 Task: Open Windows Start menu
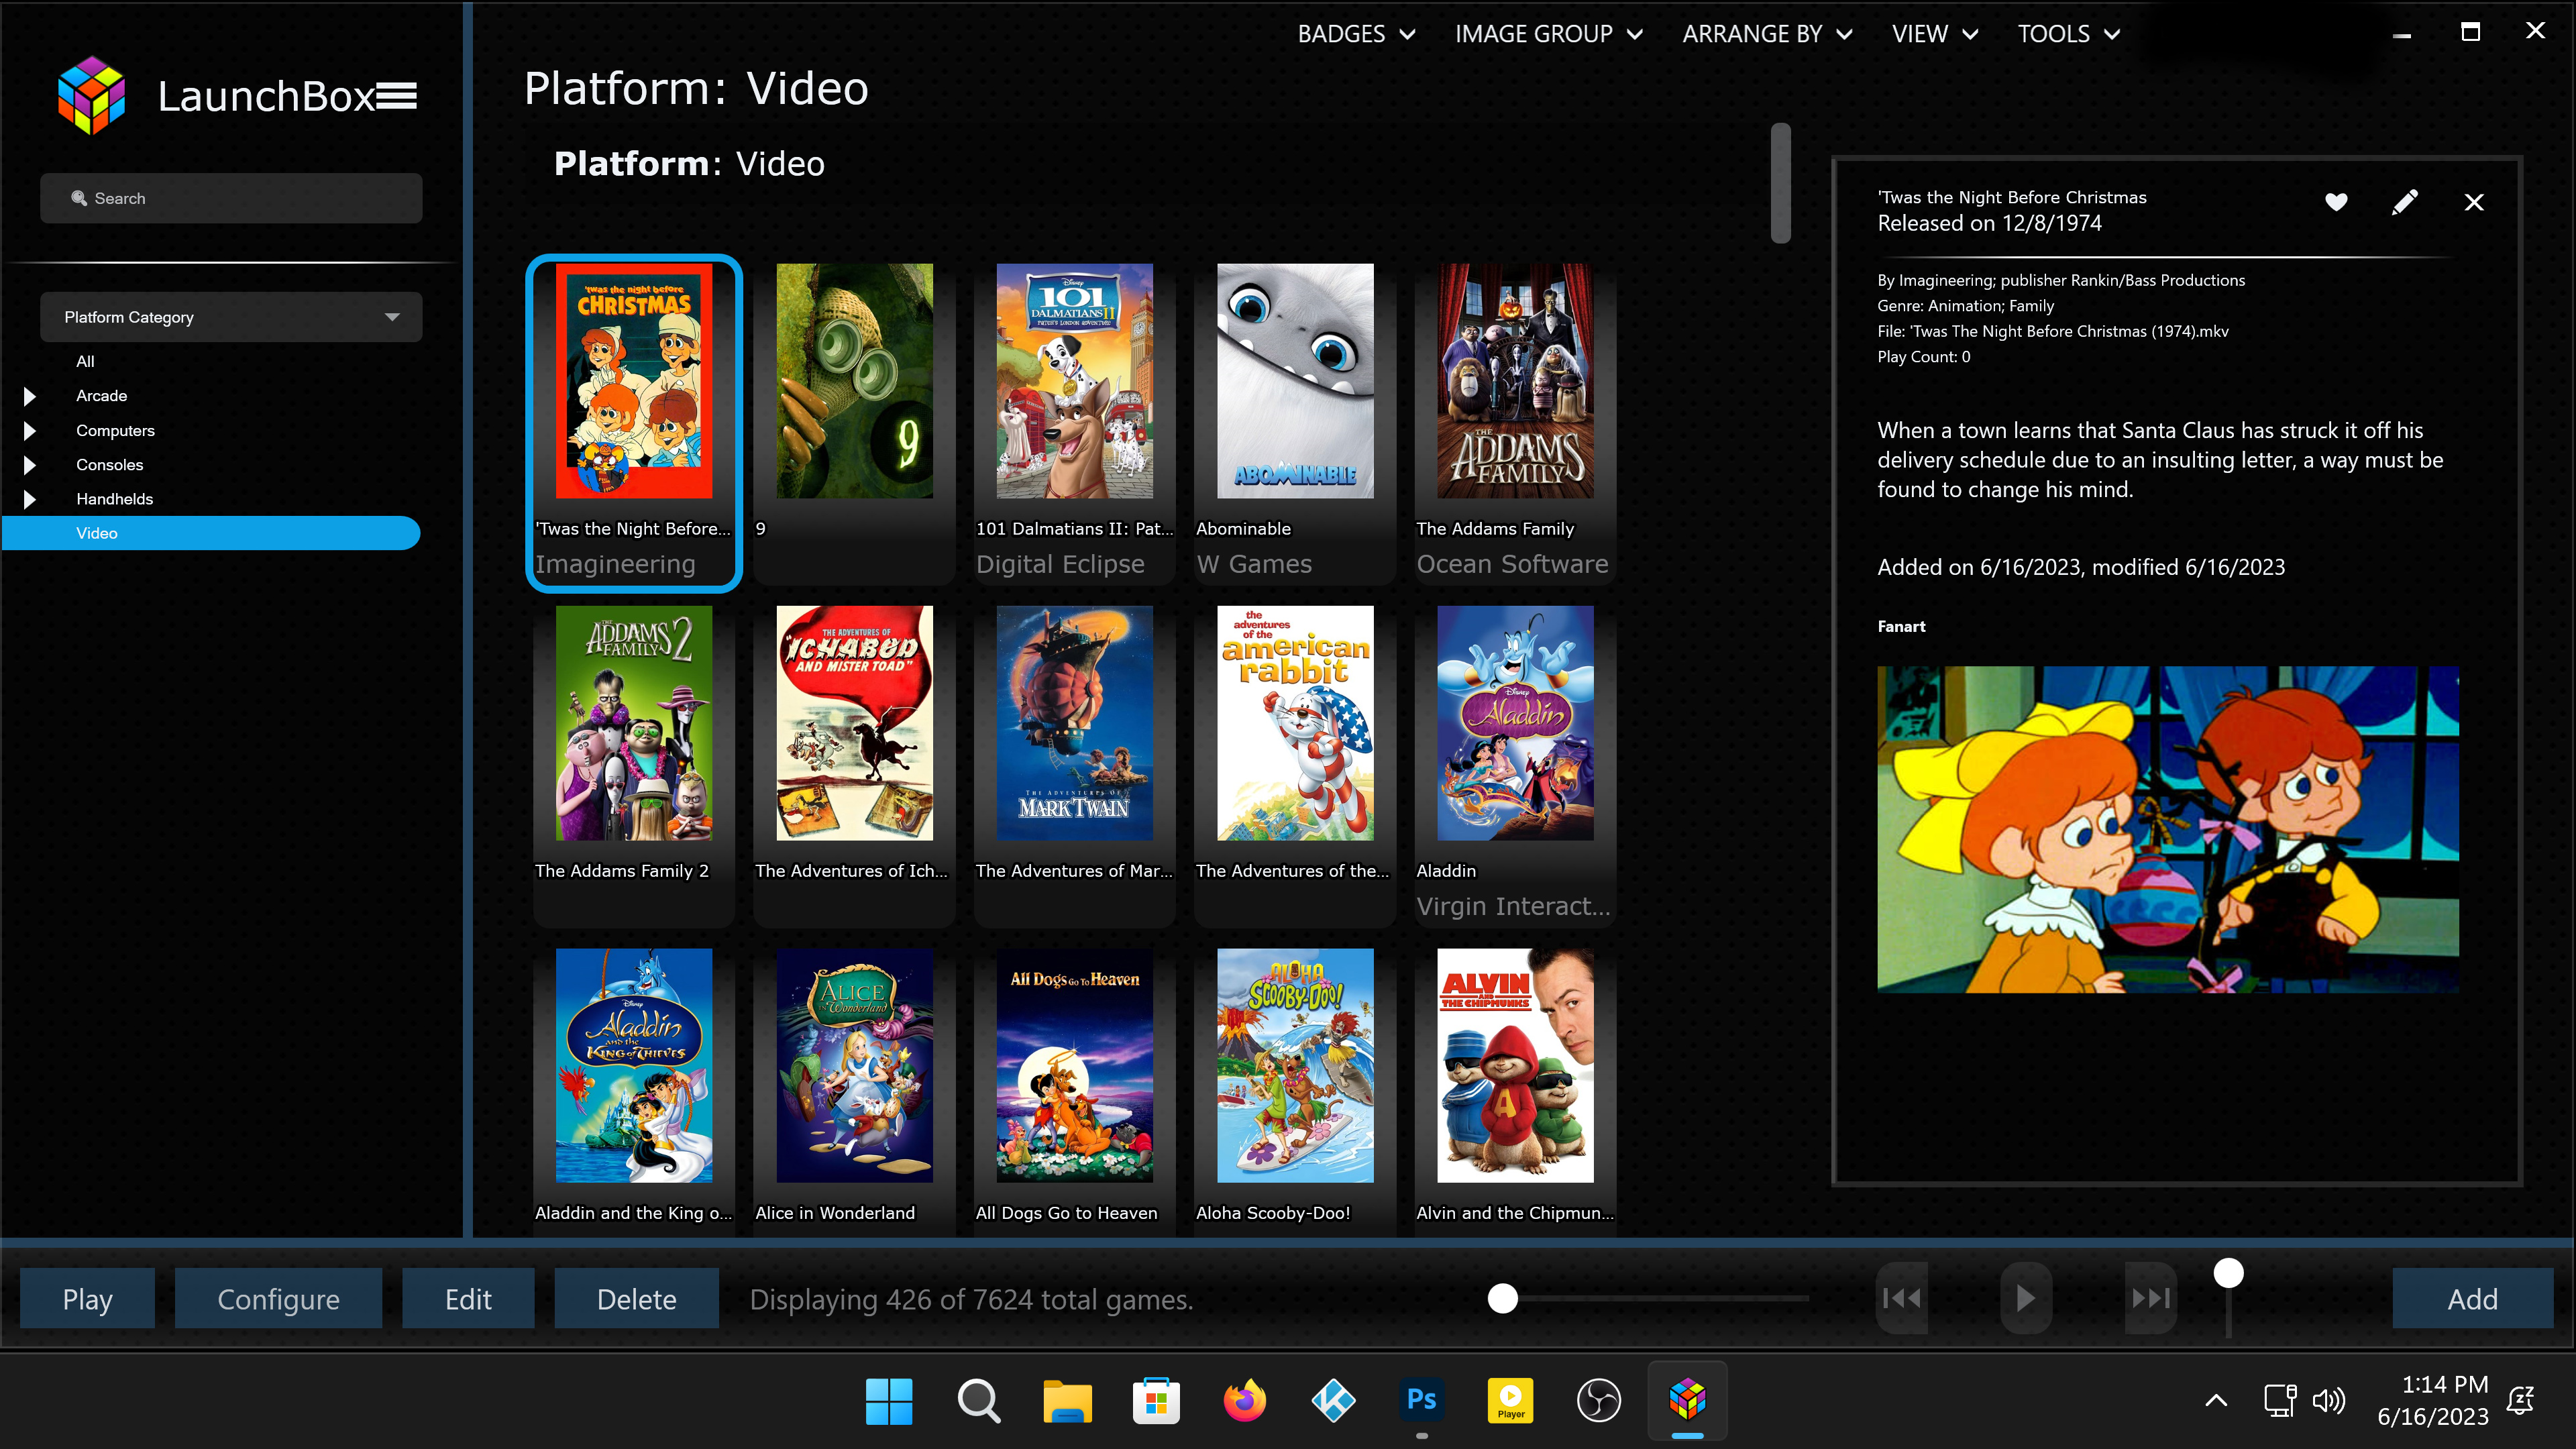click(889, 1401)
